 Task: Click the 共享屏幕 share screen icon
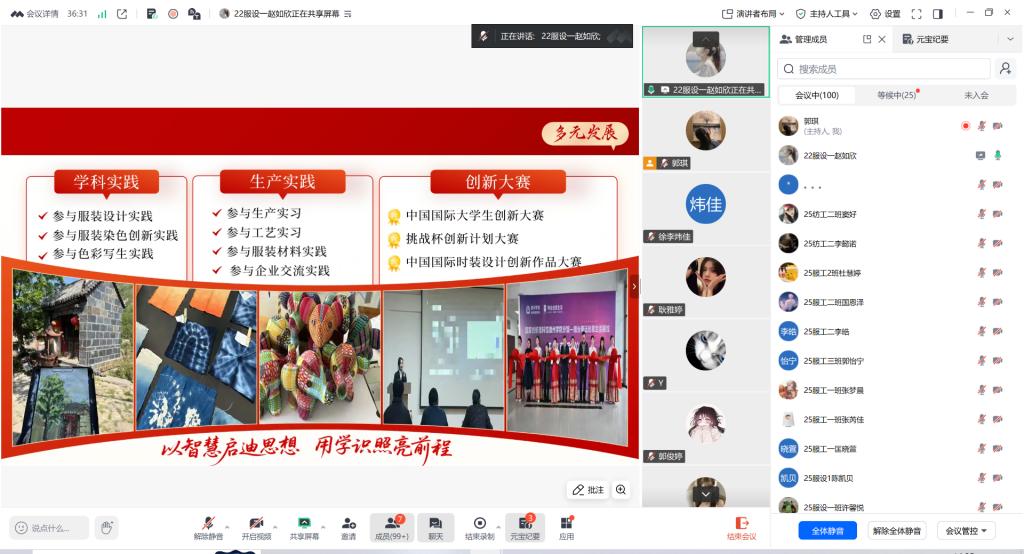point(304,527)
